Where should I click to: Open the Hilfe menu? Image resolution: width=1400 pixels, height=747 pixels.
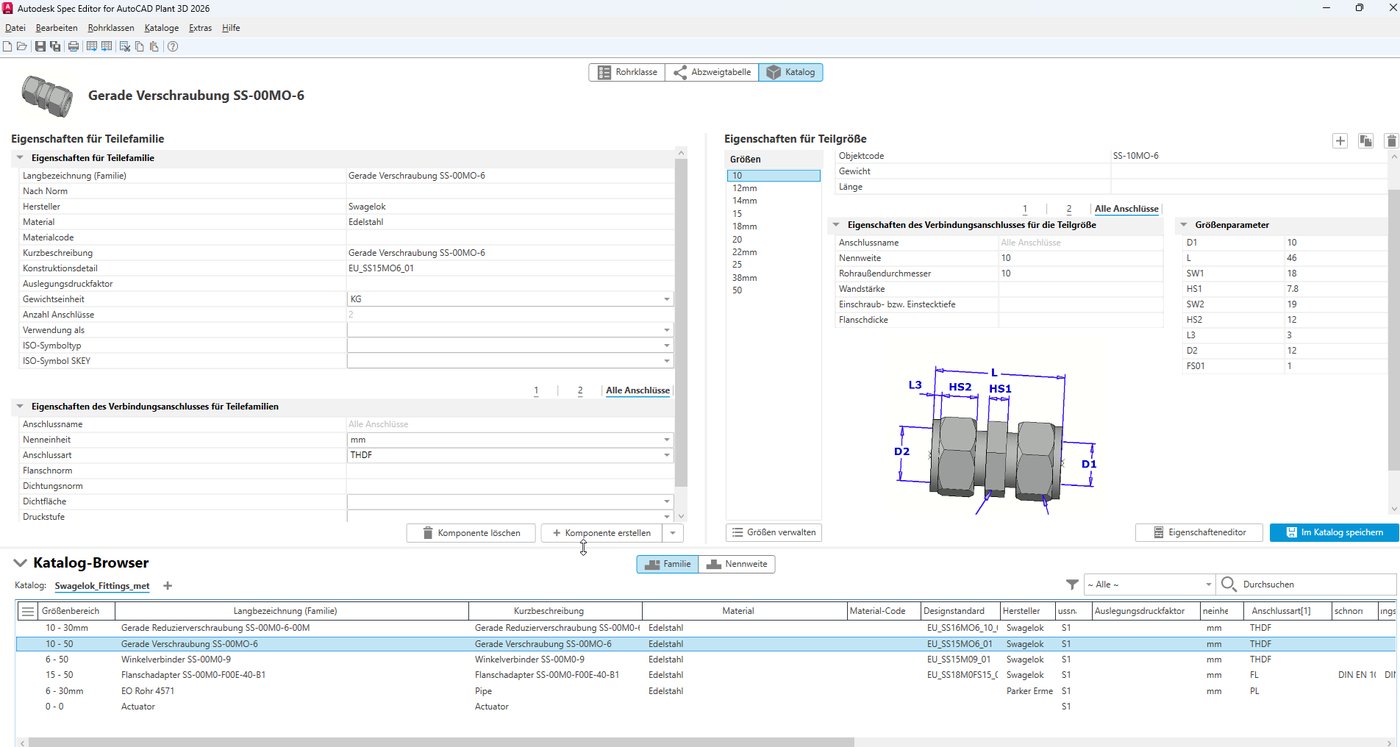click(231, 28)
